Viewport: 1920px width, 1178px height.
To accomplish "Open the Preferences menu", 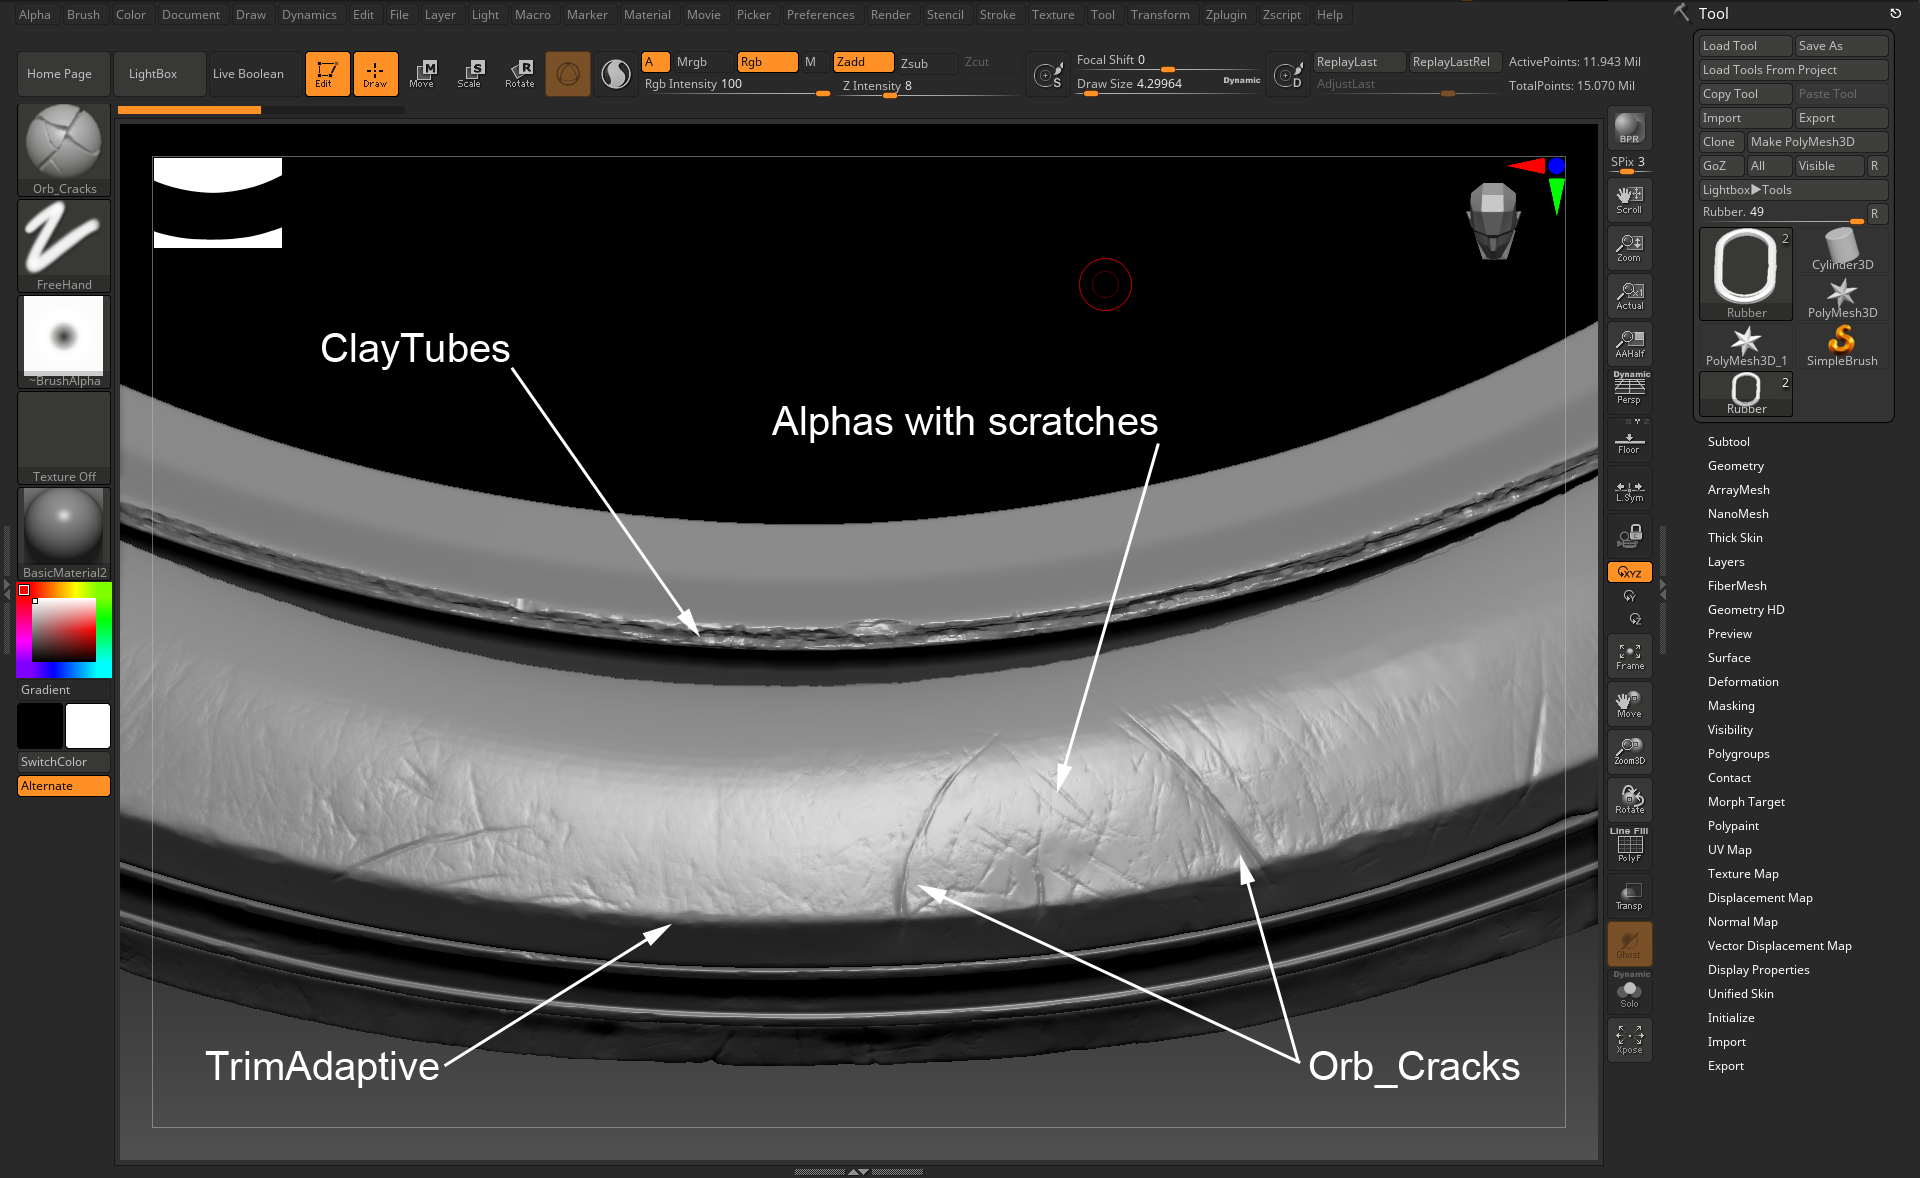I will coord(821,14).
